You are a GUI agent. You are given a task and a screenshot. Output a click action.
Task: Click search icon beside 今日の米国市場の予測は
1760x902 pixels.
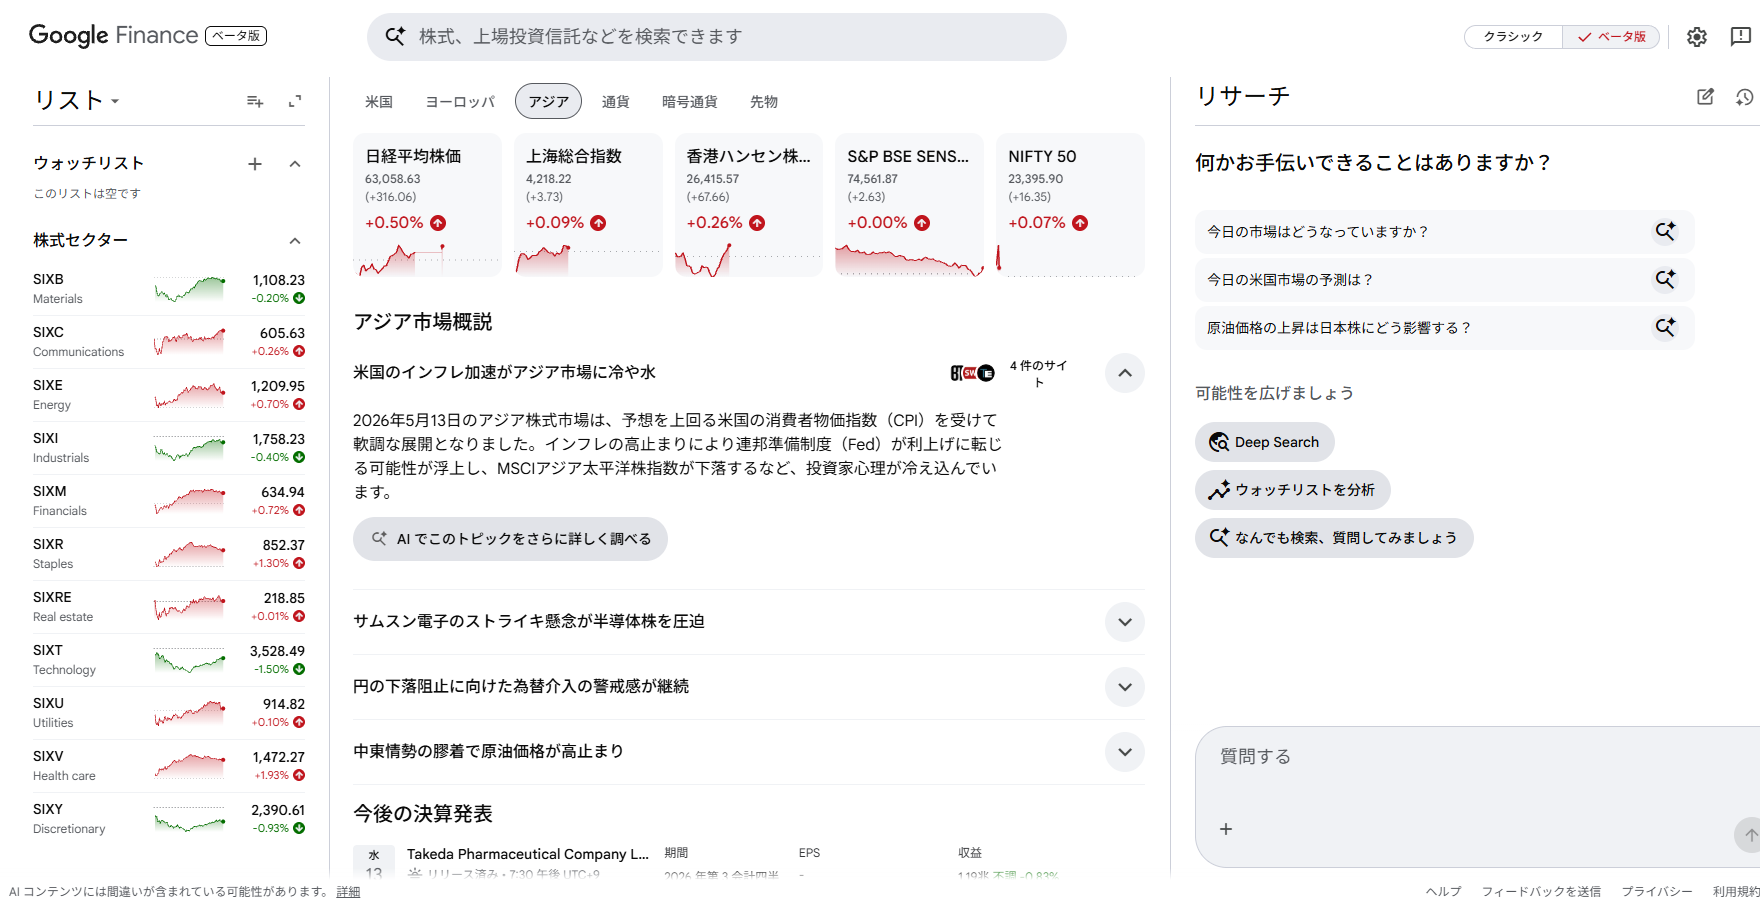click(x=1665, y=279)
